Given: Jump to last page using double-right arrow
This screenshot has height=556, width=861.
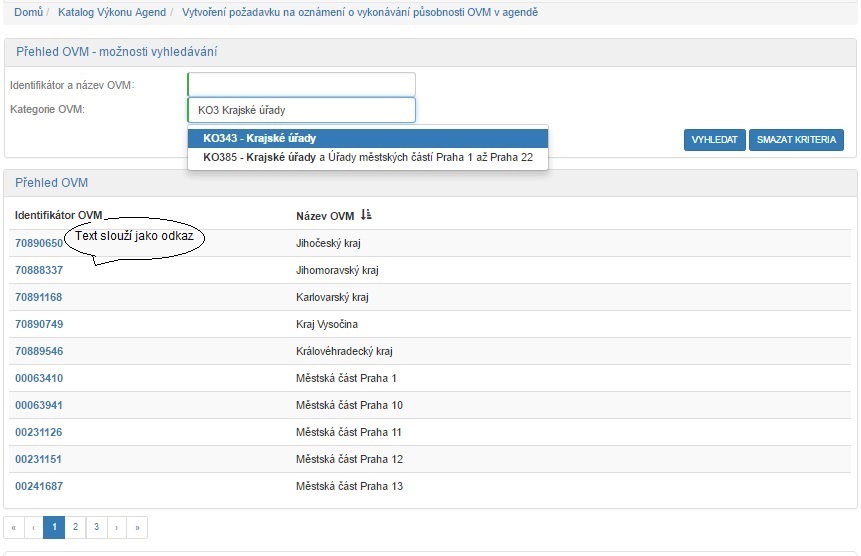Looking at the screenshot, I should [x=138, y=527].
